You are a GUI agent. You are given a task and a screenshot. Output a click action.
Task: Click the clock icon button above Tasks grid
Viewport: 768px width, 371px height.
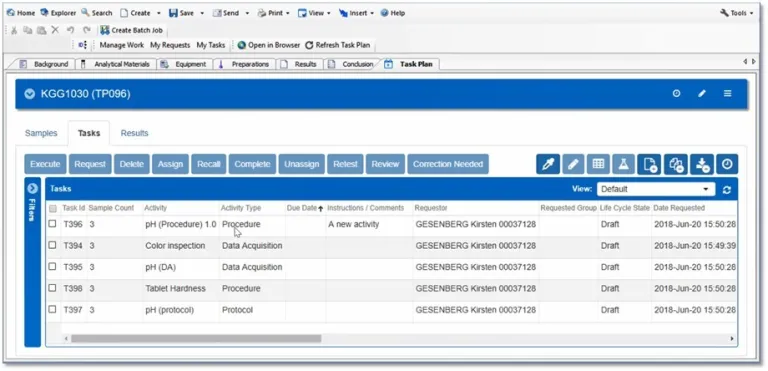click(727, 164)
